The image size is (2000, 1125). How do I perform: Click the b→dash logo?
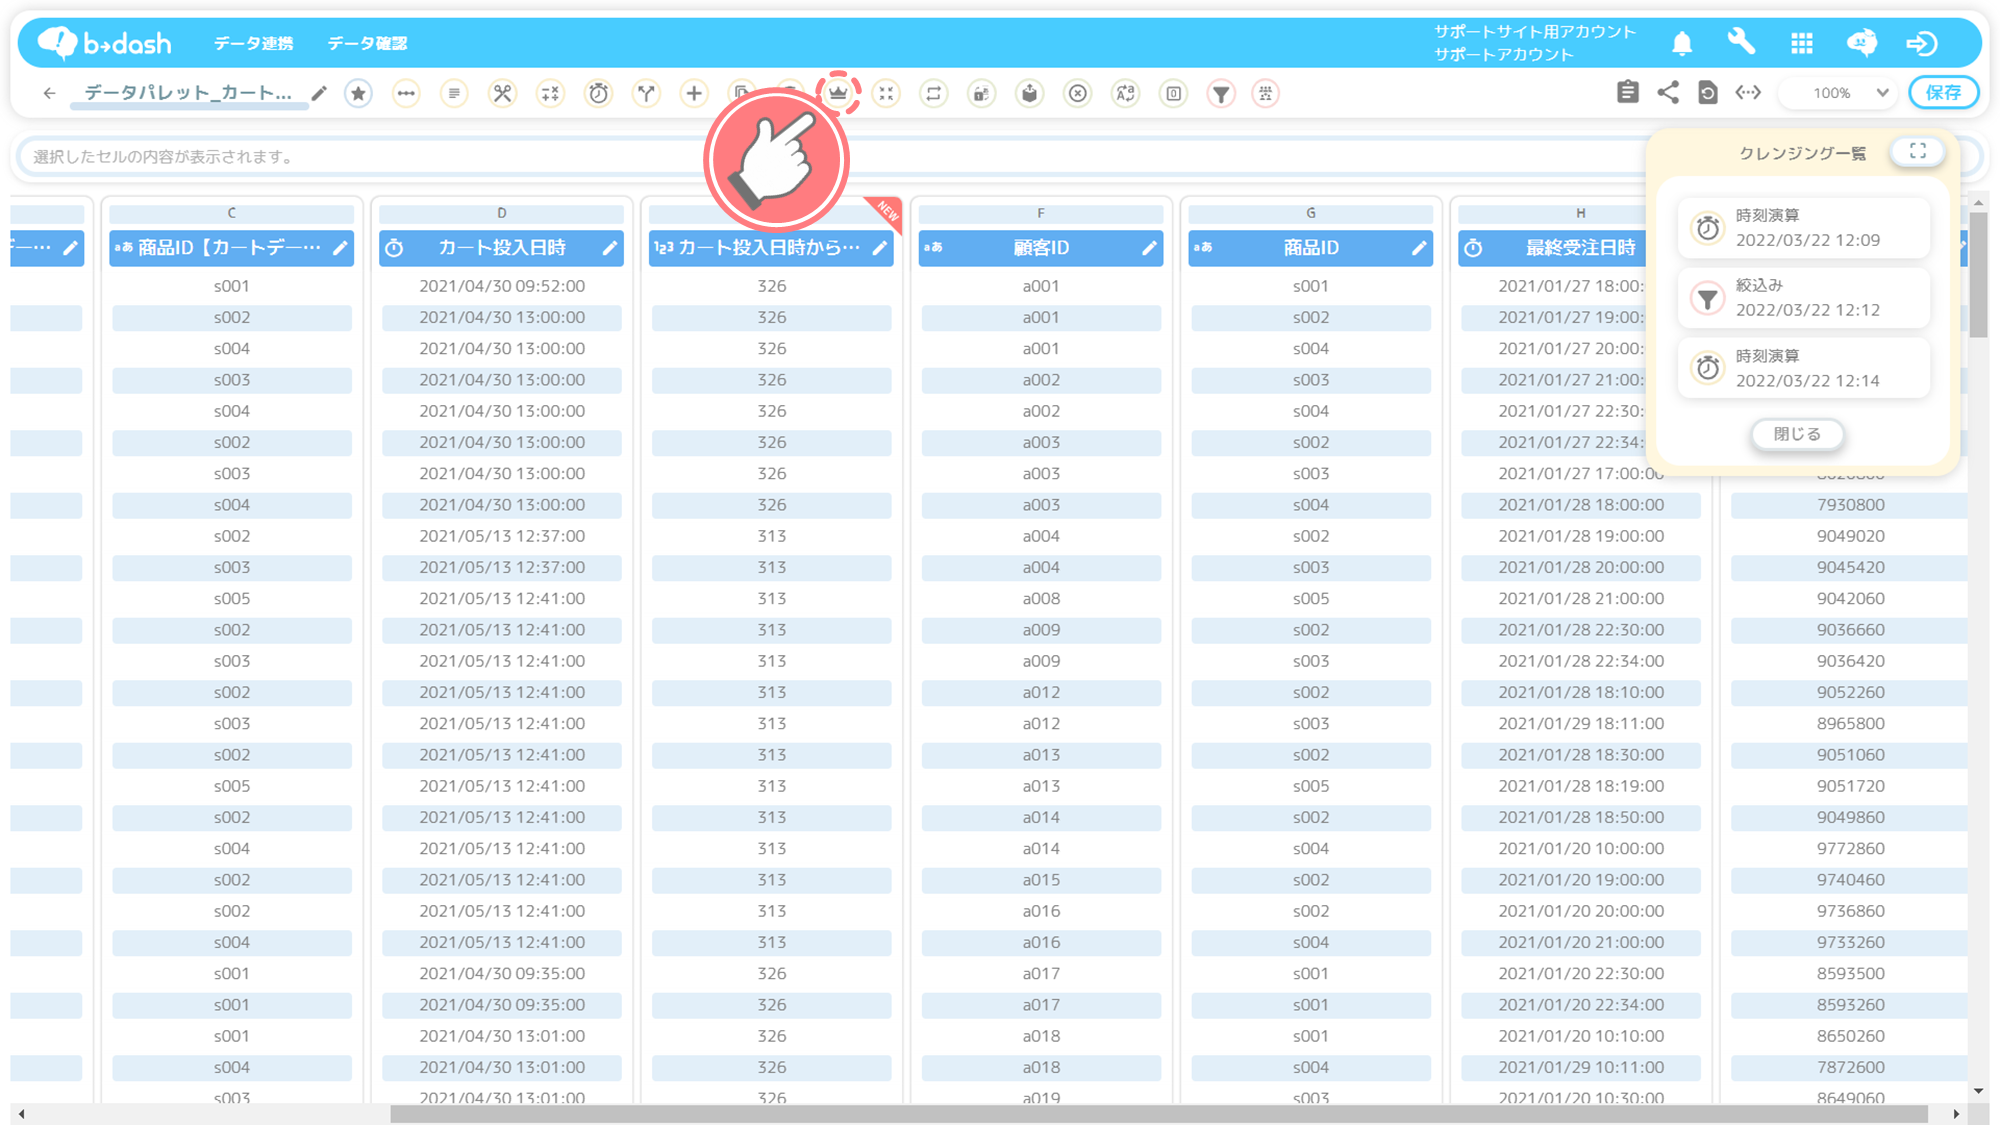pyautogui.click(x=105, y=42)
